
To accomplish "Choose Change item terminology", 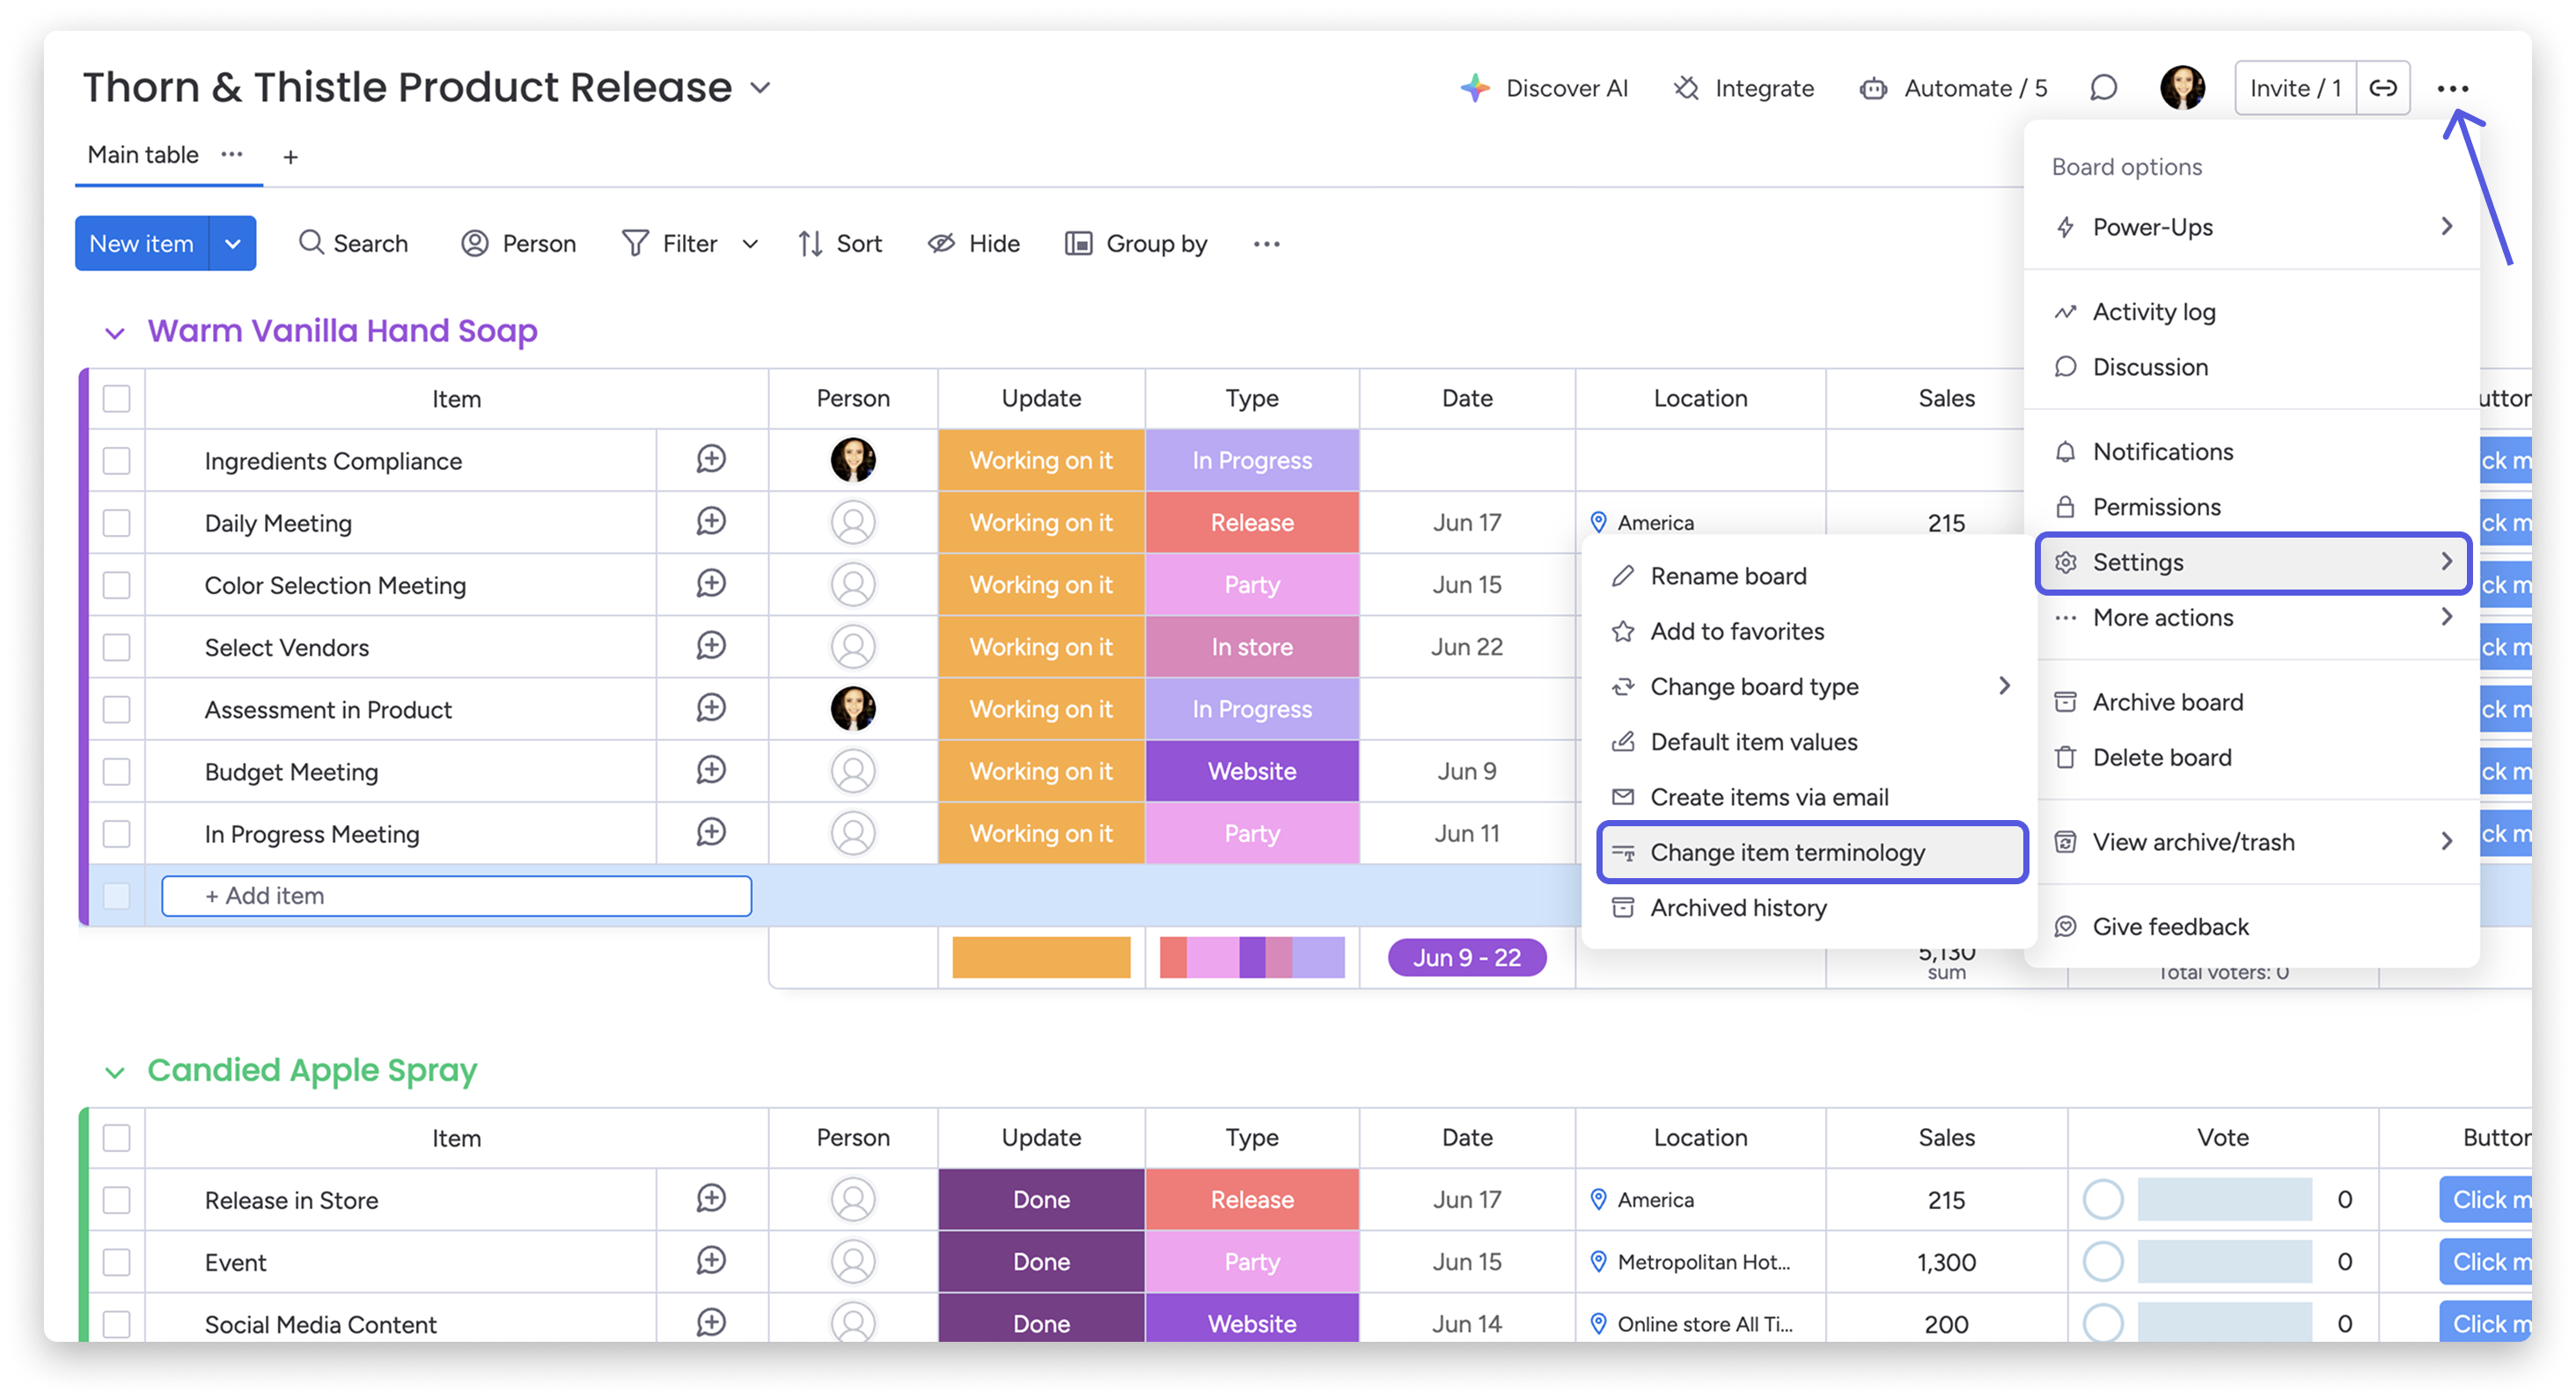I will pyautogui.click(x=1811, y=852).
